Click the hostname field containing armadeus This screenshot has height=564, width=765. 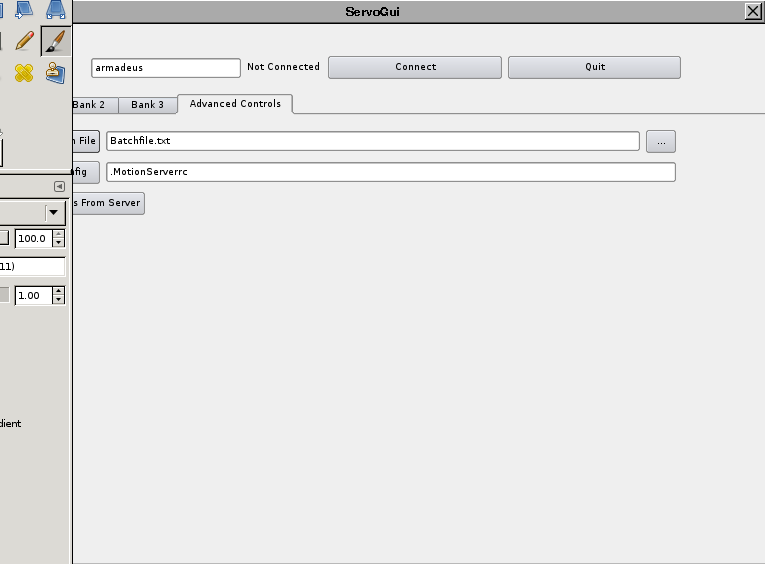(166, 68)
